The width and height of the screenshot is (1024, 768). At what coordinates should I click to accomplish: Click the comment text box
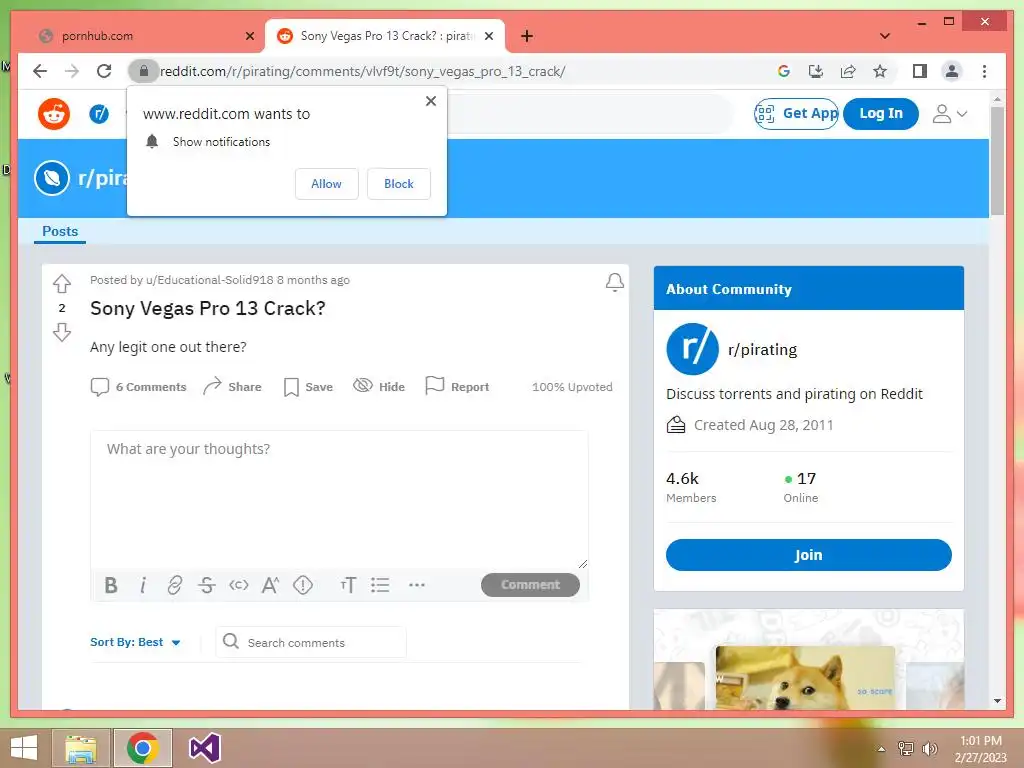339,500
